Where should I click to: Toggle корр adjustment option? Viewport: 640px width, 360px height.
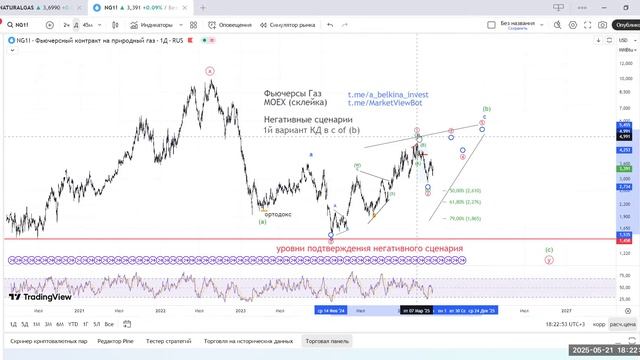pyautogui.click(x=599, y=324)
